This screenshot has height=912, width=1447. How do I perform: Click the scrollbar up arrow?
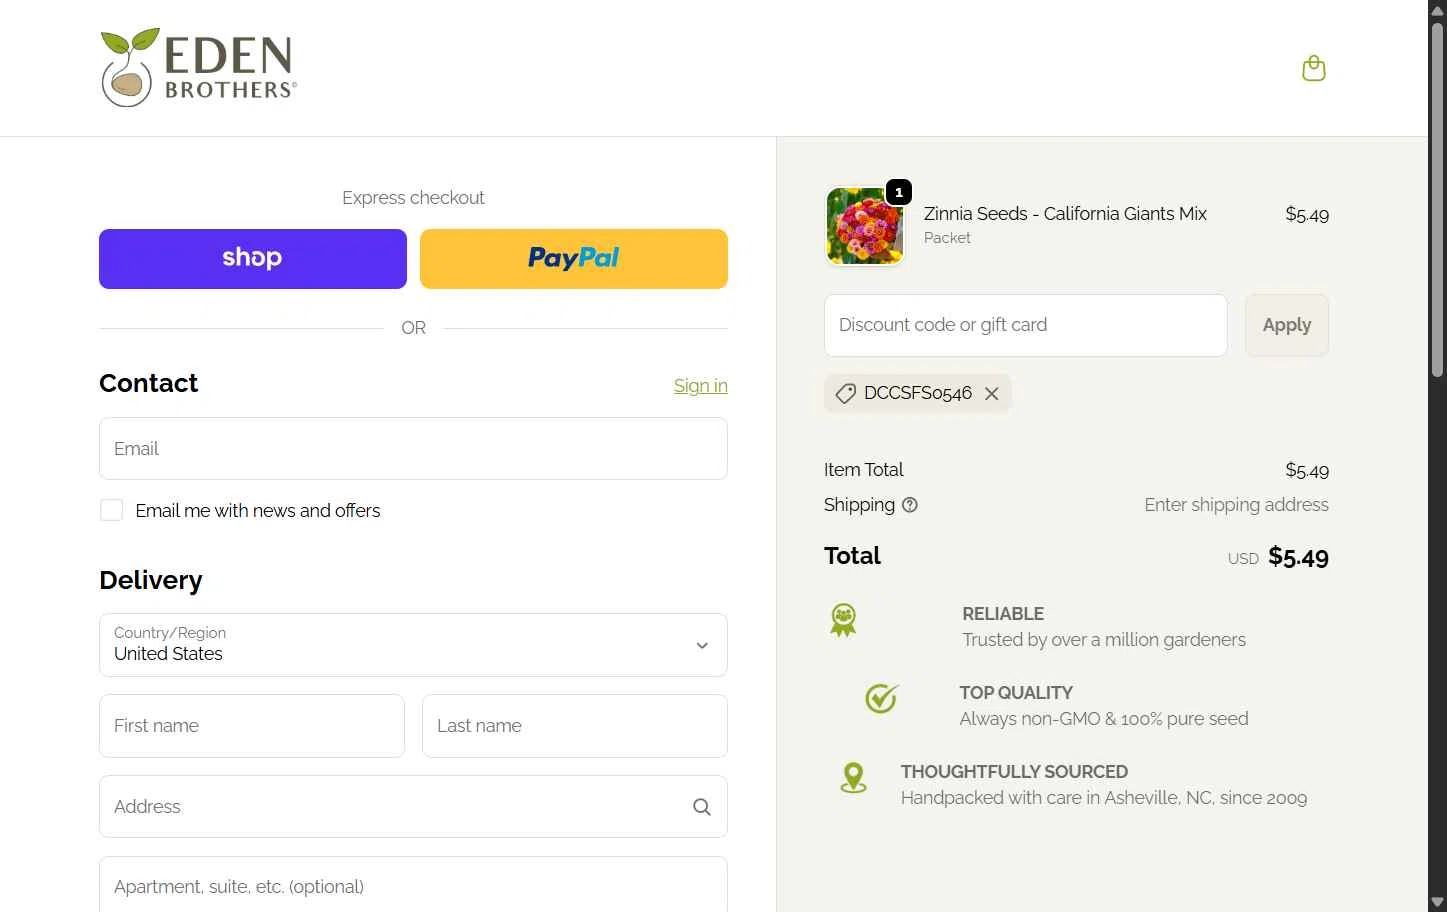[x=1437, y=10]
